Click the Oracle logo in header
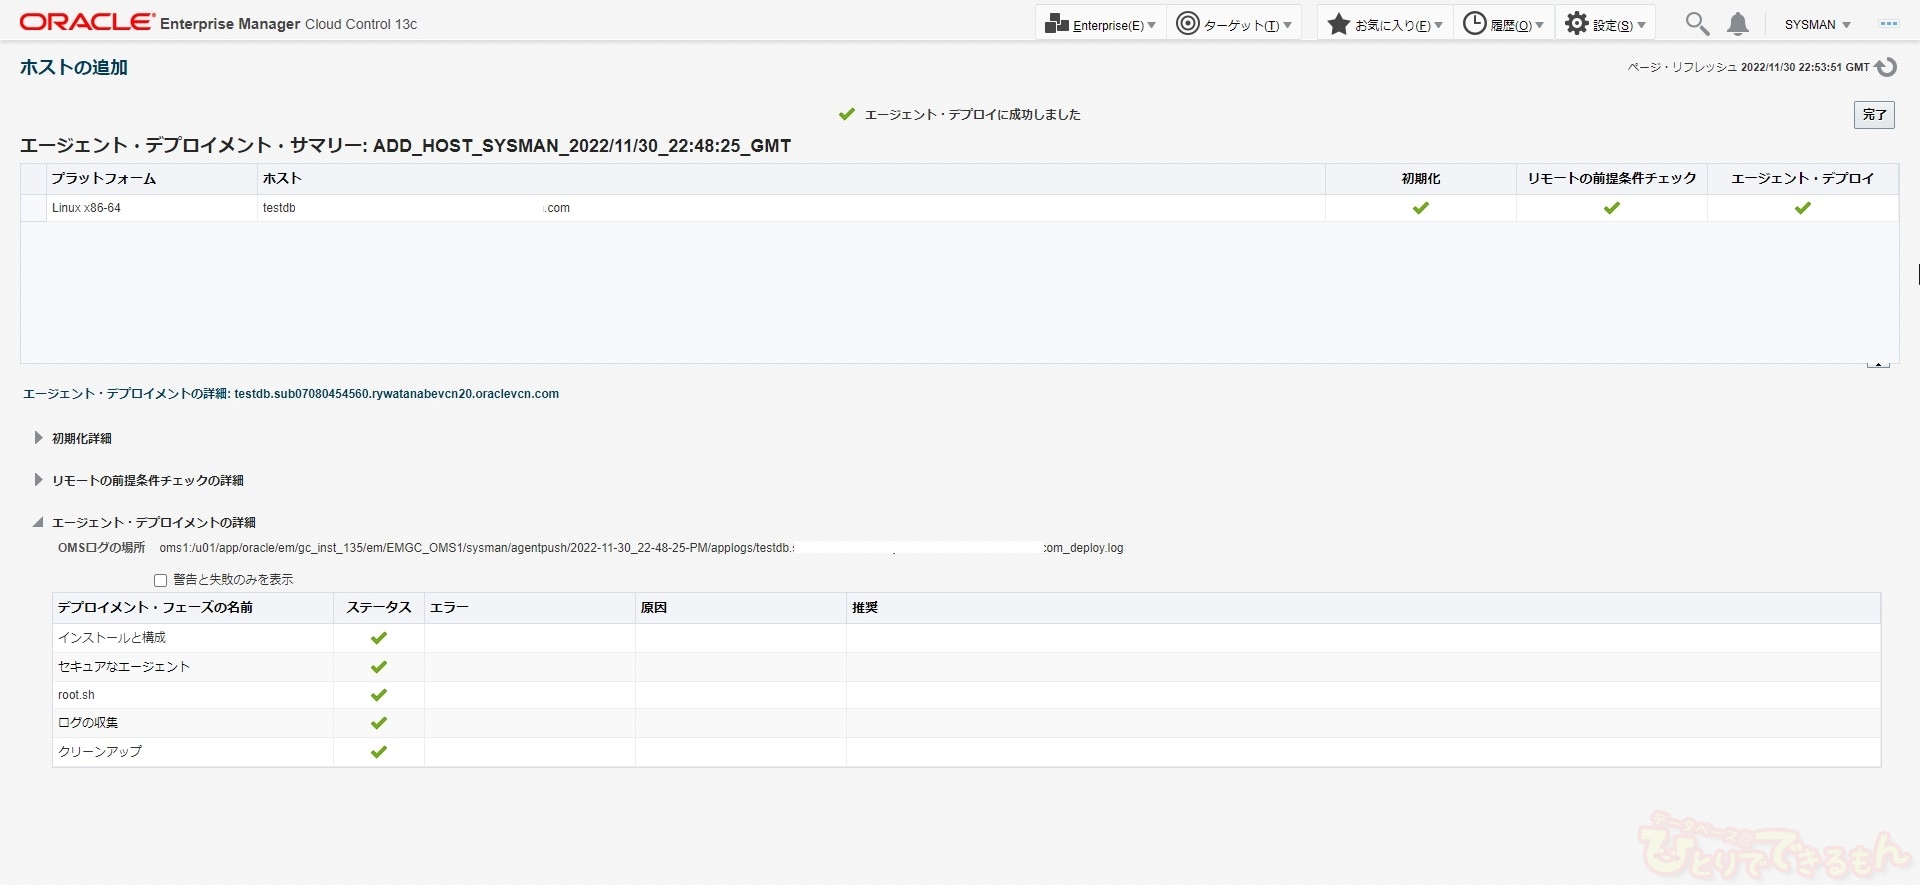This screenshot has width=1920, height=885. point(87,22)
